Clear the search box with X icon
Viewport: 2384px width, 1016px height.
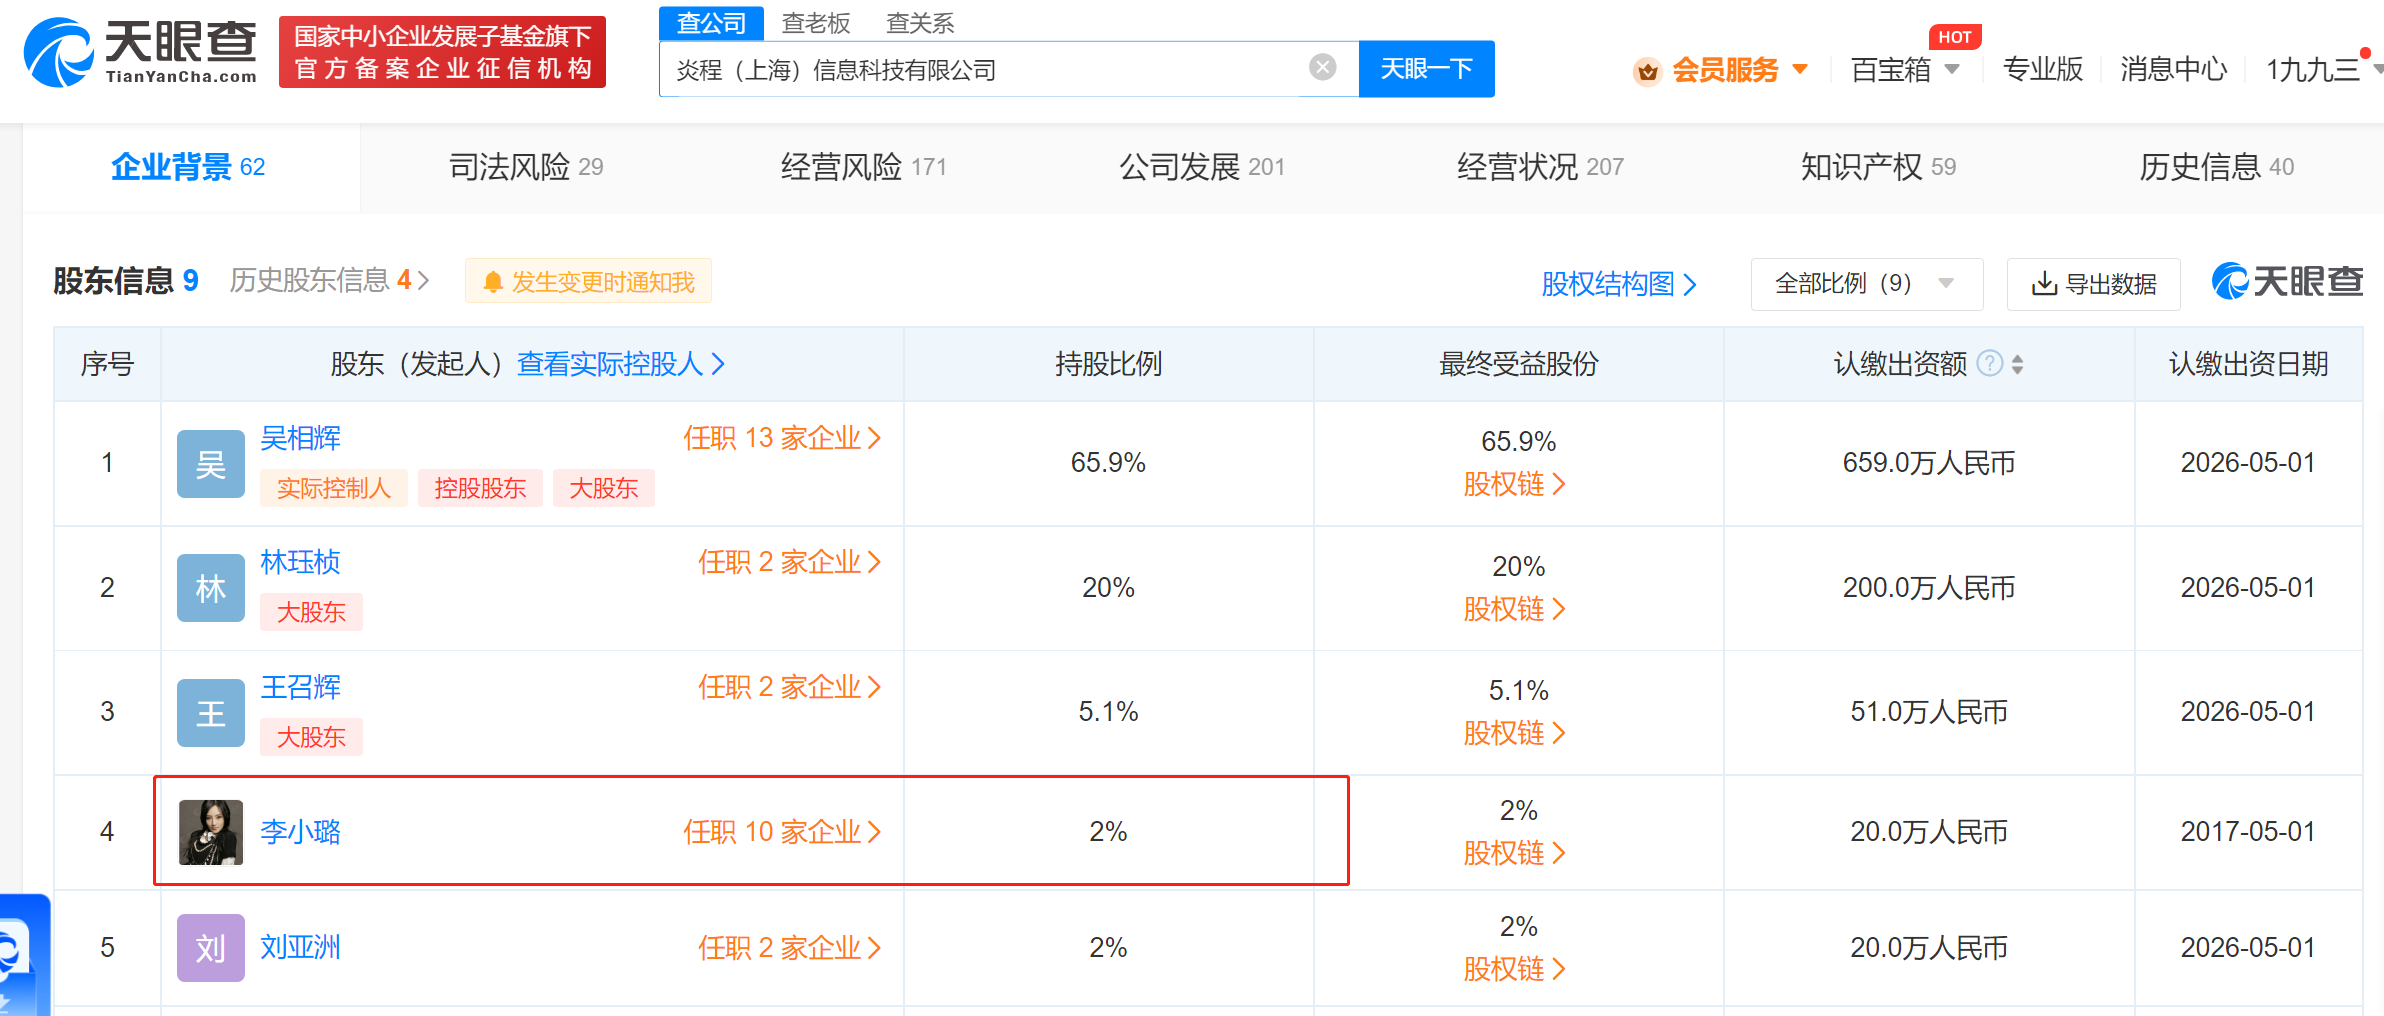pos(1322,68)
